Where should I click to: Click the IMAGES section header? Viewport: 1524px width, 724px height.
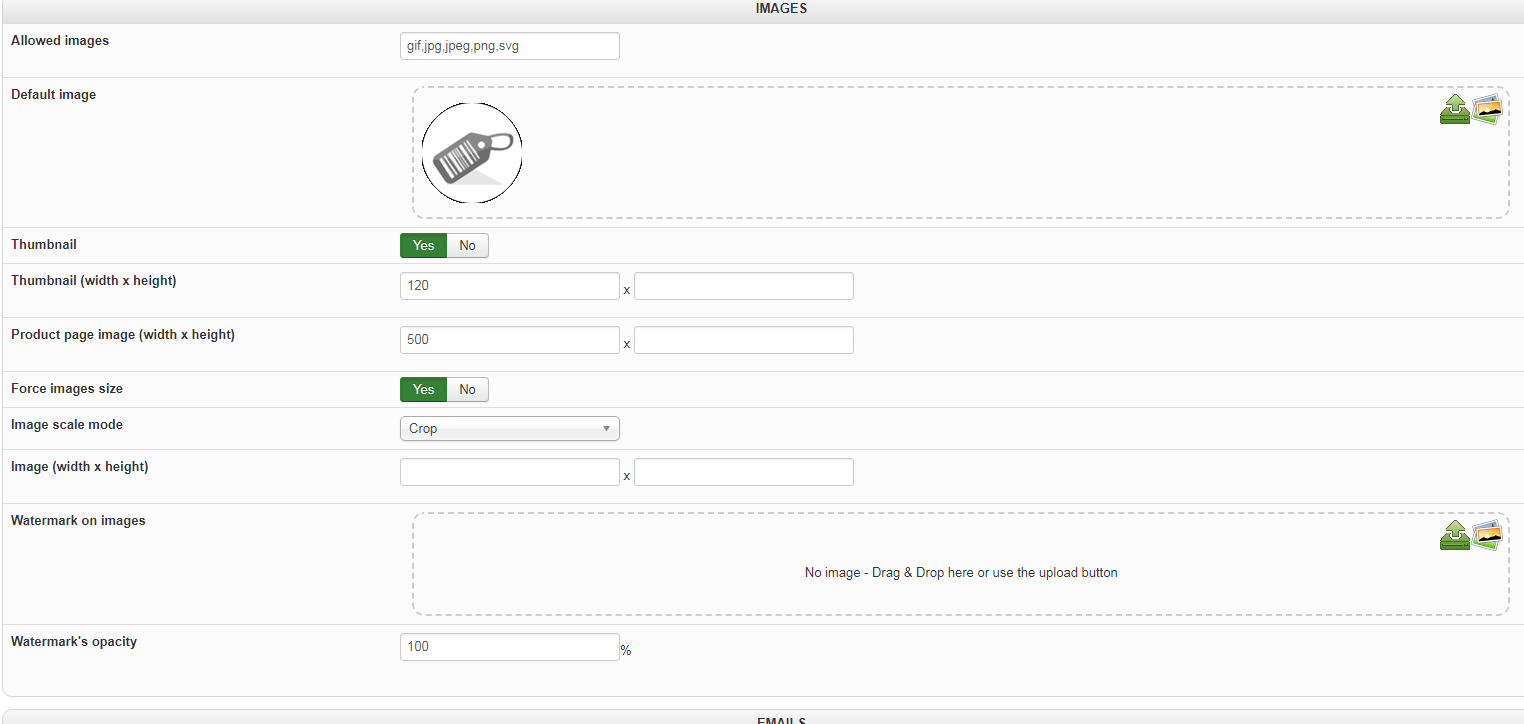tap(781, 9)
